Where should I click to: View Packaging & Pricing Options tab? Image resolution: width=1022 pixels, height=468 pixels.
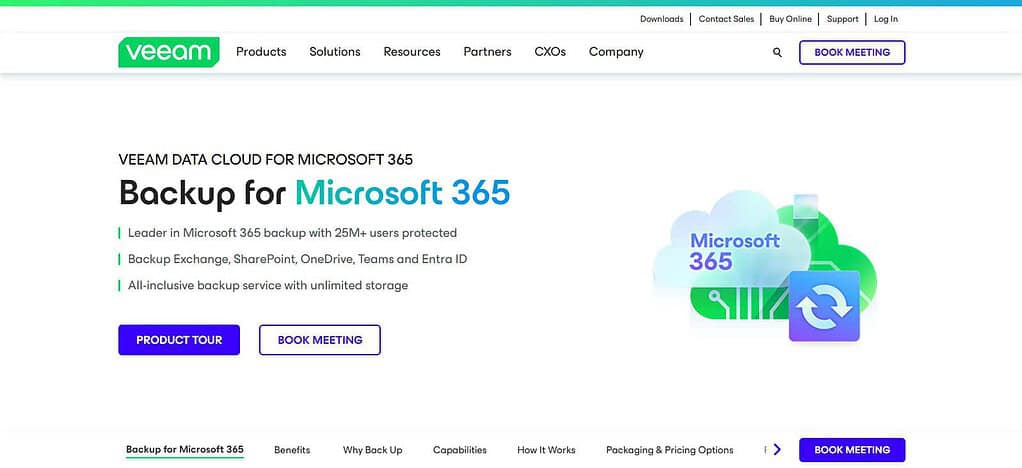pyautogui.click(x=669, y=450)
